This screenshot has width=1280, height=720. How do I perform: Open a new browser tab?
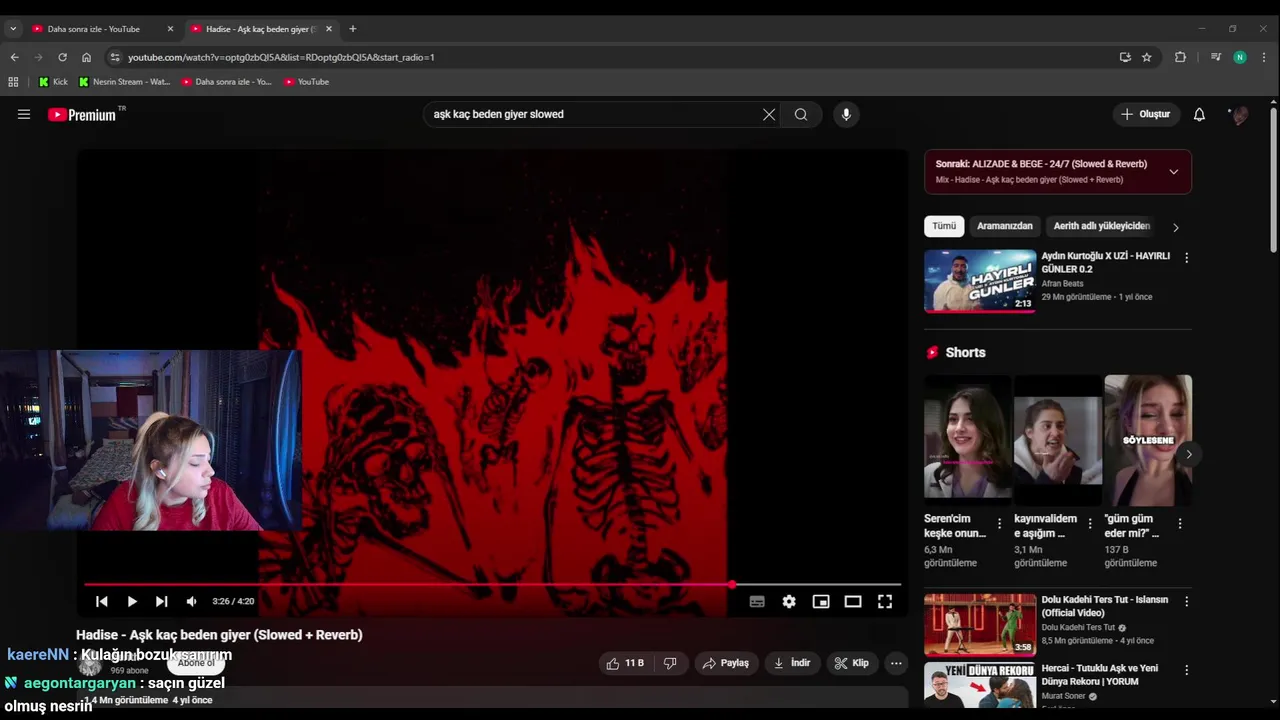click(352, 29)
